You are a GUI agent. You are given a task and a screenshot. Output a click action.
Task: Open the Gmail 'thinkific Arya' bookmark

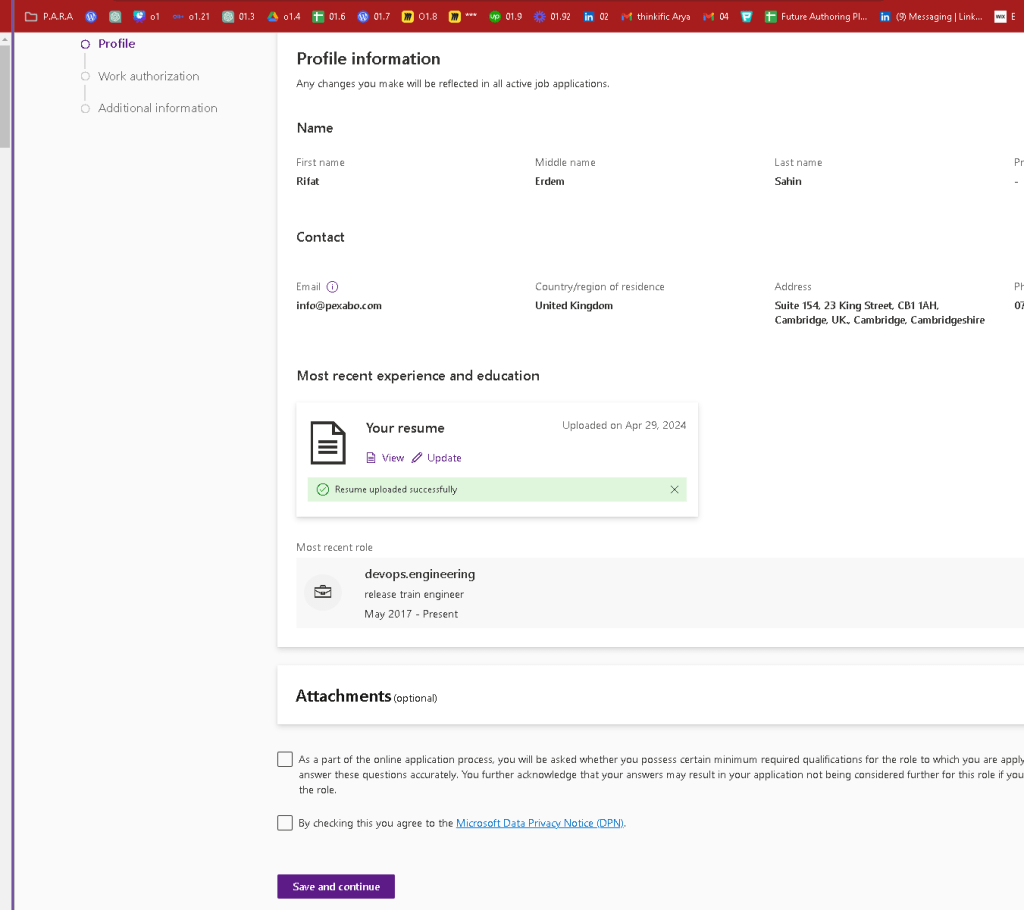tap(656, 16)
